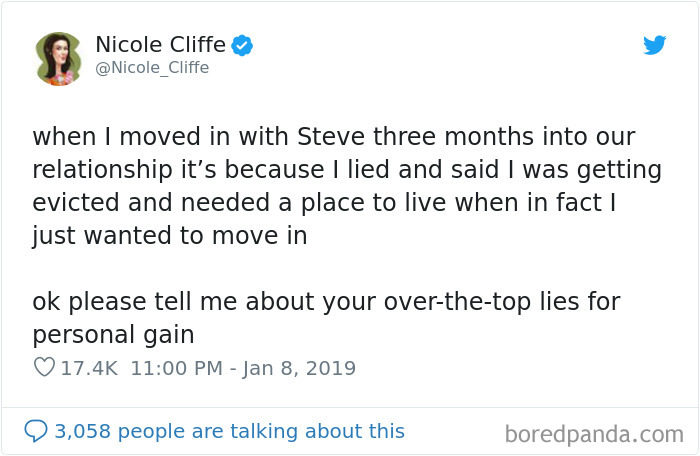Image resolution: width=700 pixels, height=456 pixels.
Task: Click the word "Steve" in the tweet
Action: [331, 136]
